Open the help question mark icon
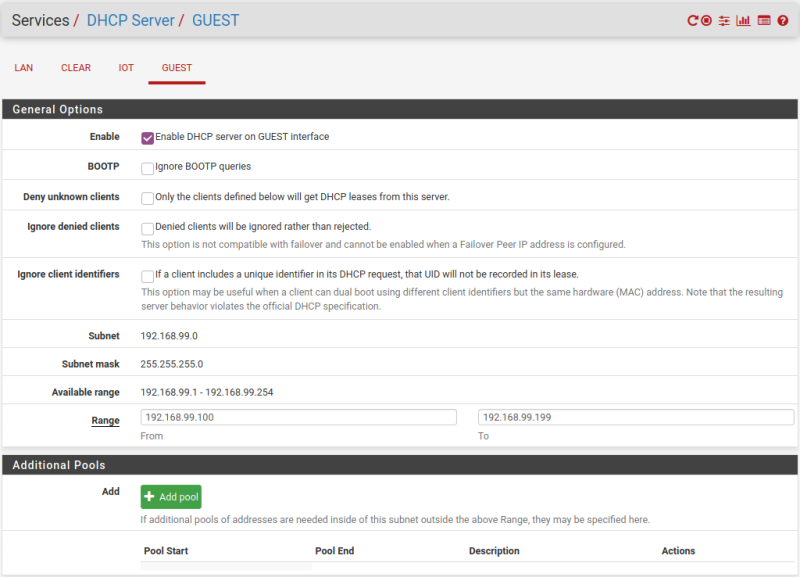The image size is (800, 577). [x=783, y=20]
